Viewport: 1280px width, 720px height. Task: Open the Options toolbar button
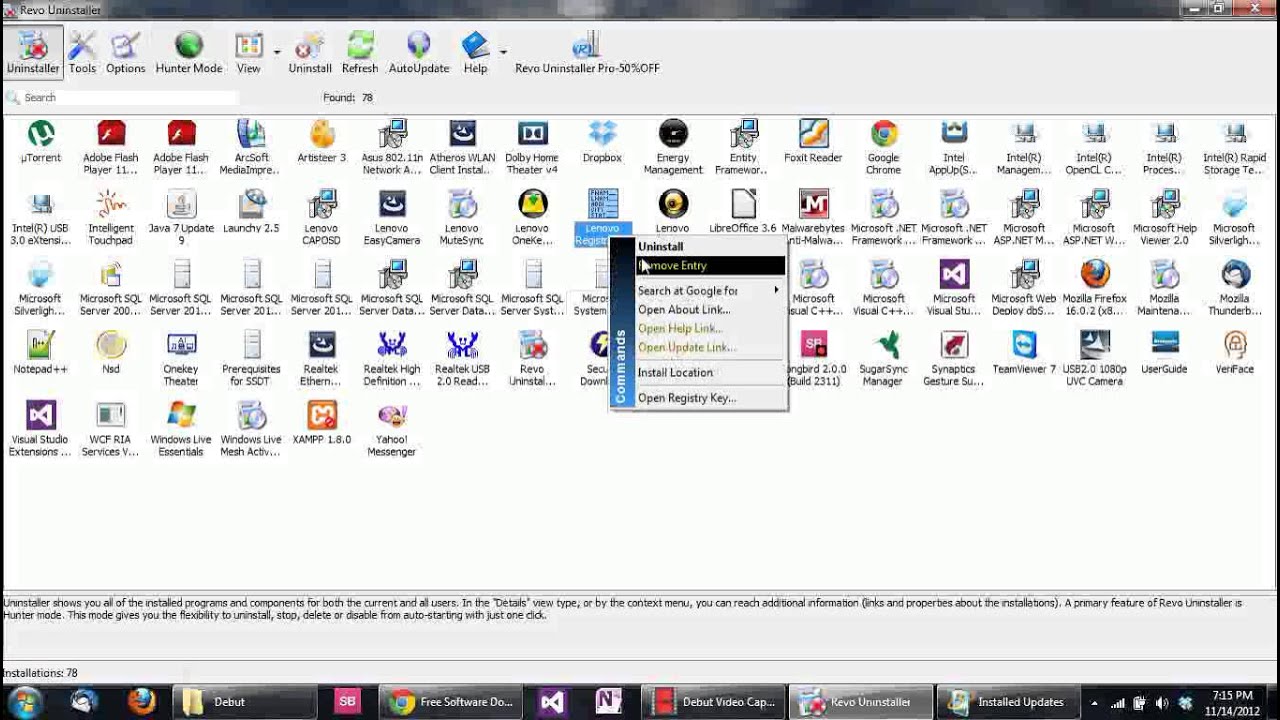[x=125, y=53]
